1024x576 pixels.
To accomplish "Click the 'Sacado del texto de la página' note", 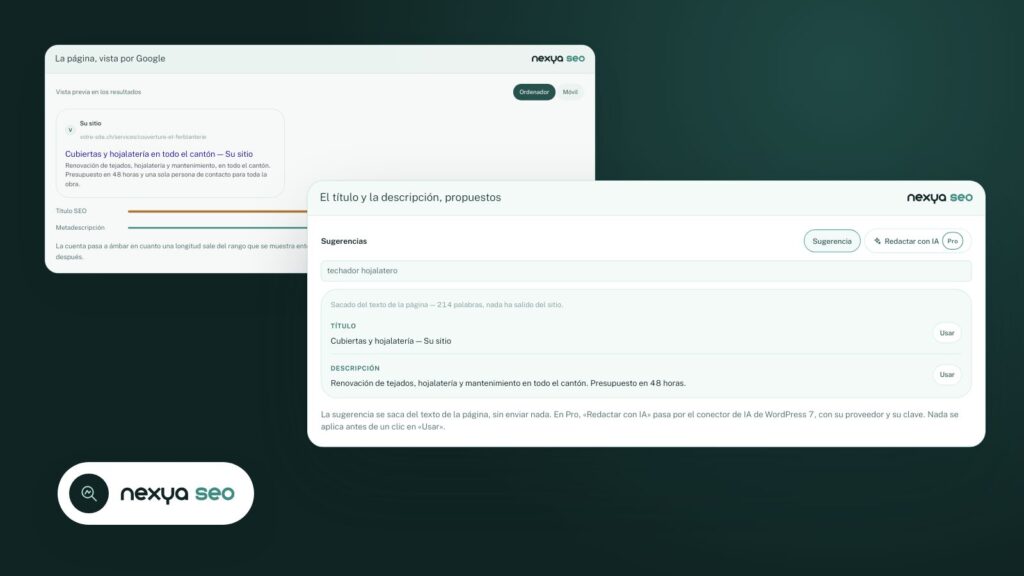I will (x=447, y=304).
